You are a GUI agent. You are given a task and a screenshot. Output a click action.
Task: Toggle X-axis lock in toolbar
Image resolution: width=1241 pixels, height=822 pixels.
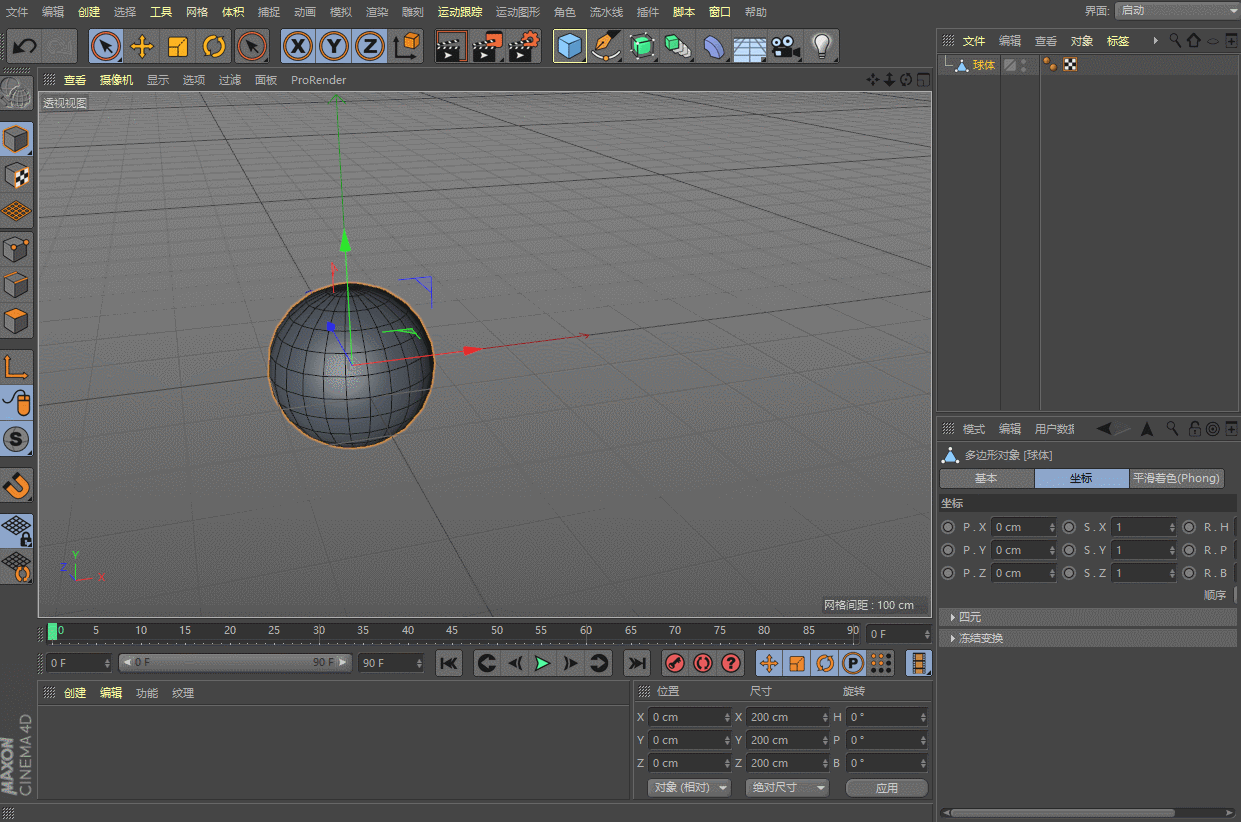pos(297,47)
